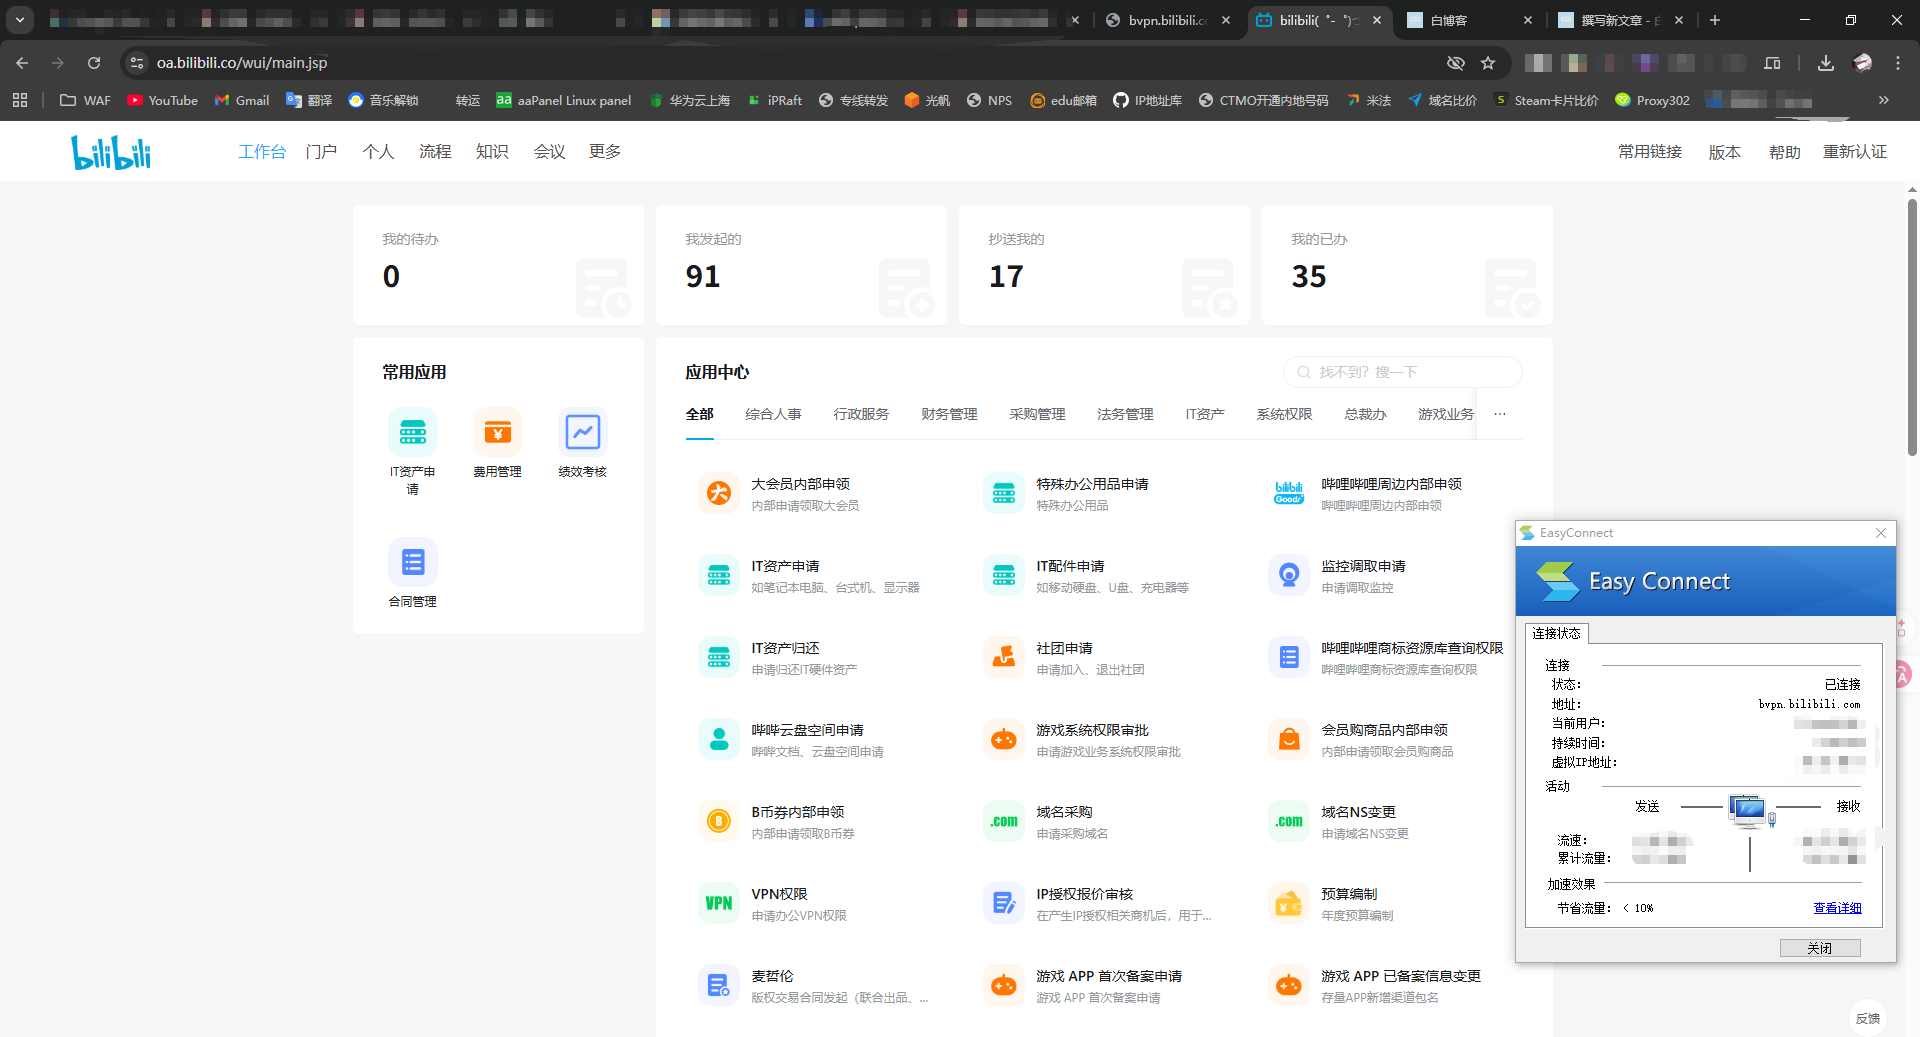This screenshot has width=1920, height=1037.
Task: Switch to the 财务管理 tab
Action: 948,414
